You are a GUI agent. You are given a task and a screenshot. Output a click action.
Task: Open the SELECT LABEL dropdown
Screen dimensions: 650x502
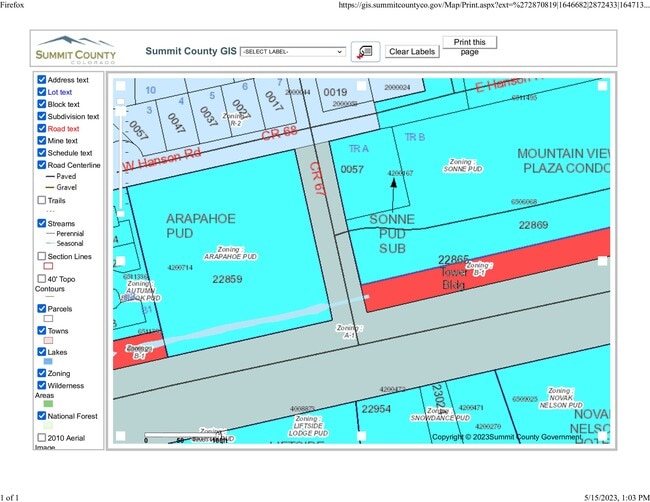coord(292,51)
